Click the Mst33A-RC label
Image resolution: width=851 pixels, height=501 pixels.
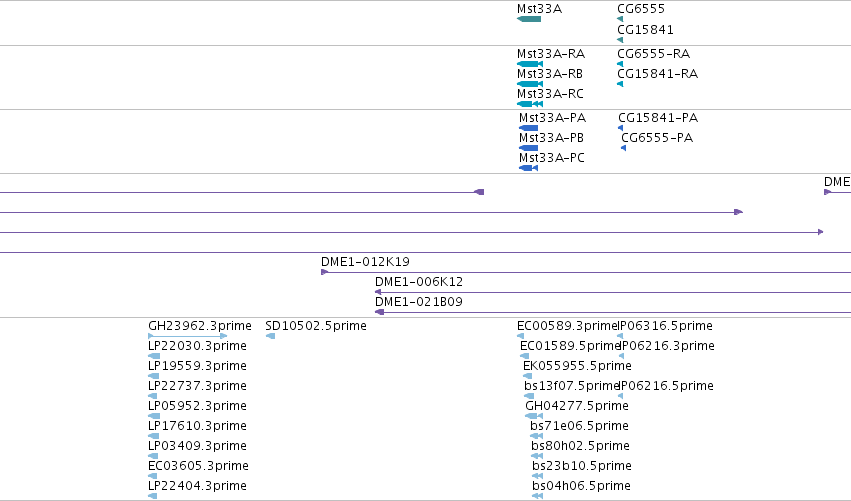[x=550, y=94]
